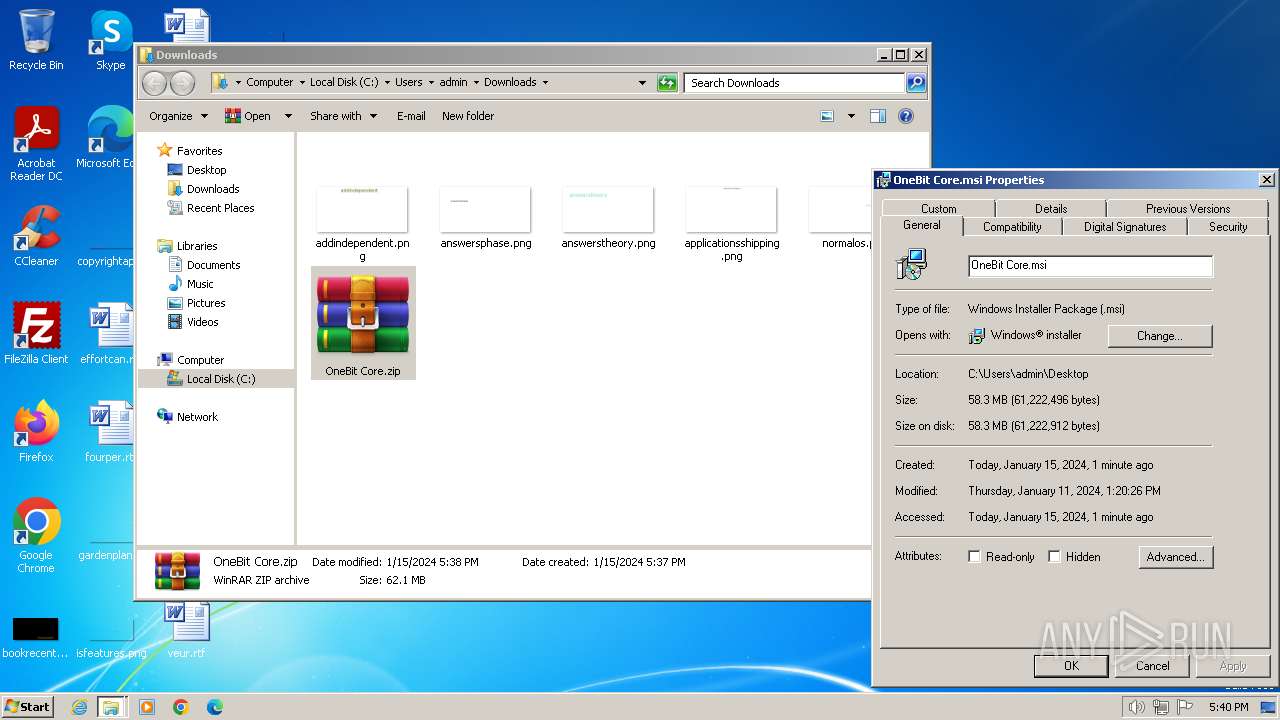This screenshot has height=720, width=1280.
Task: Select the applicationsshipping.png file
Action: (732, 224)
